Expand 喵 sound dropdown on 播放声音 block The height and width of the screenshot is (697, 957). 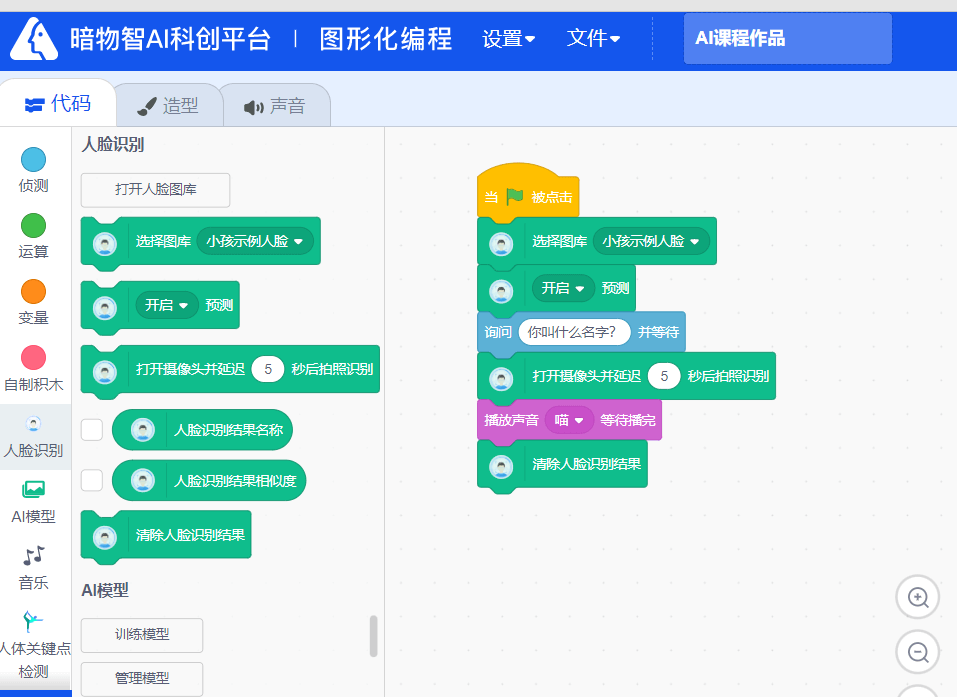569,420
